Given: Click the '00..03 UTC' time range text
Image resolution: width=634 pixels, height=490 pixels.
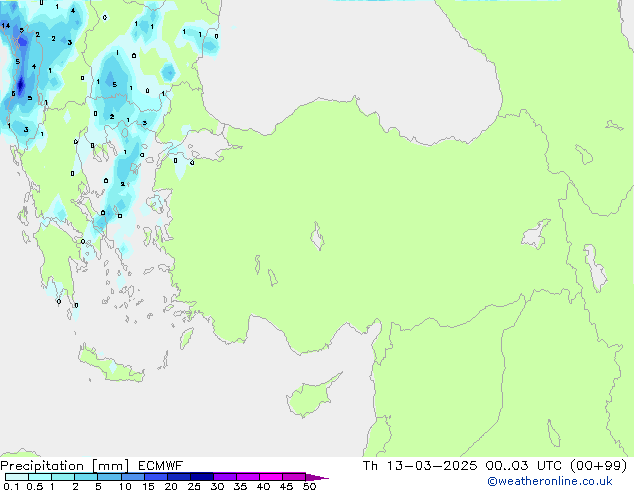Looking at the screenshot, I should (524, 466).
